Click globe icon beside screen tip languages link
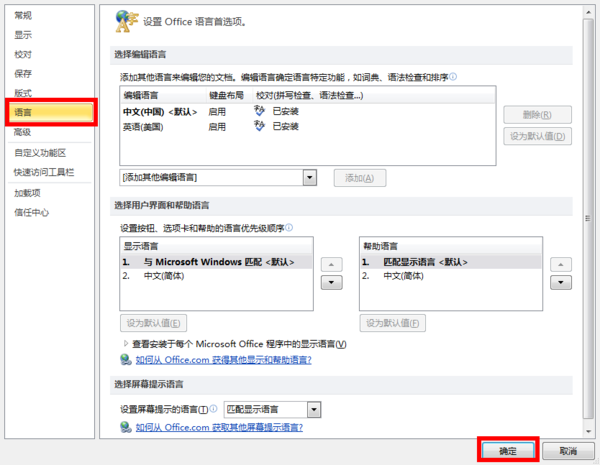 pyautogui.click(x=126, y=427)
